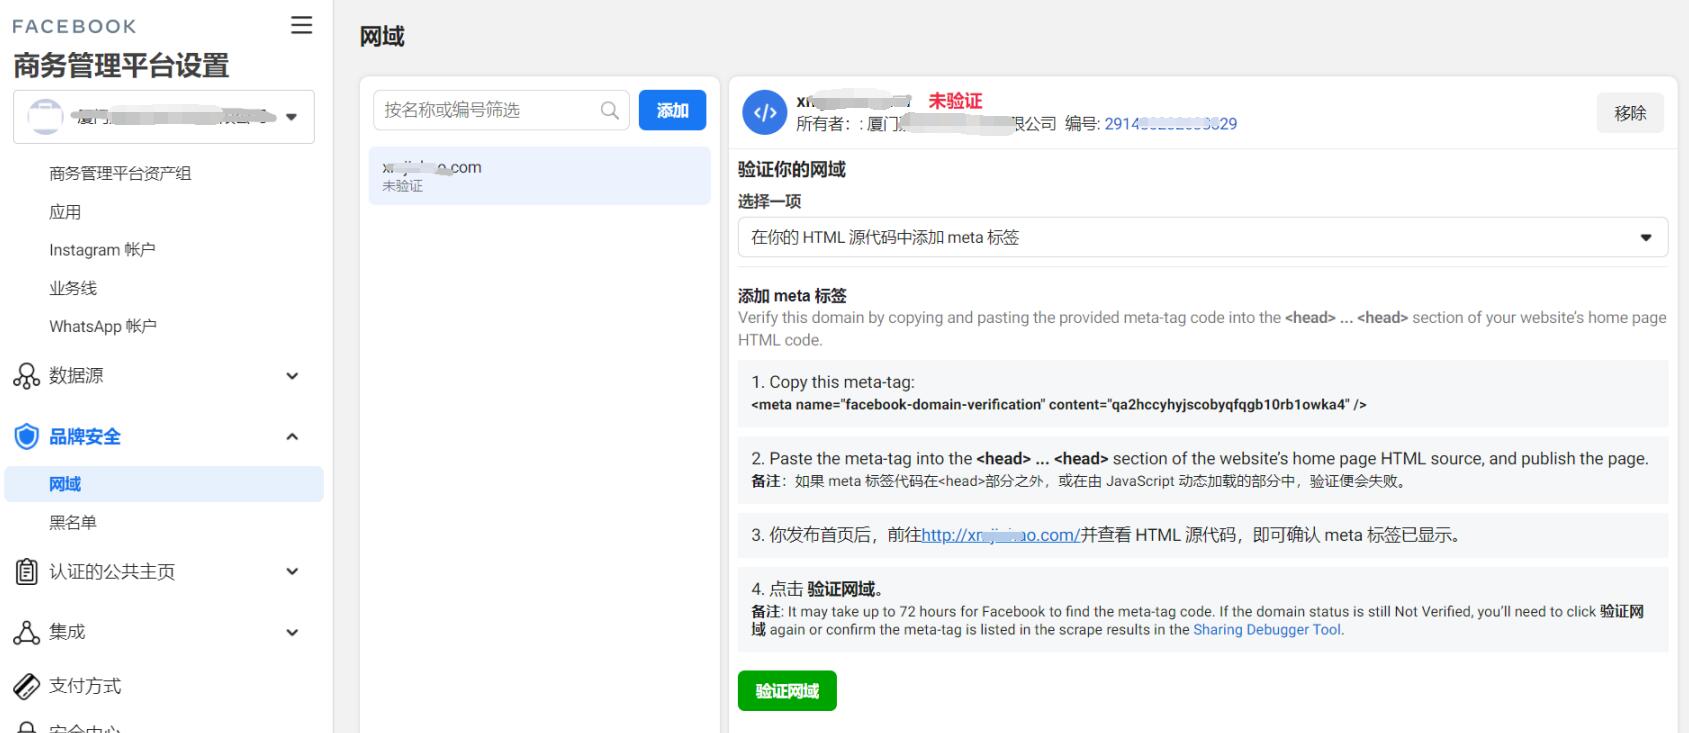Select the unverified .com domain row

point(540,176)
